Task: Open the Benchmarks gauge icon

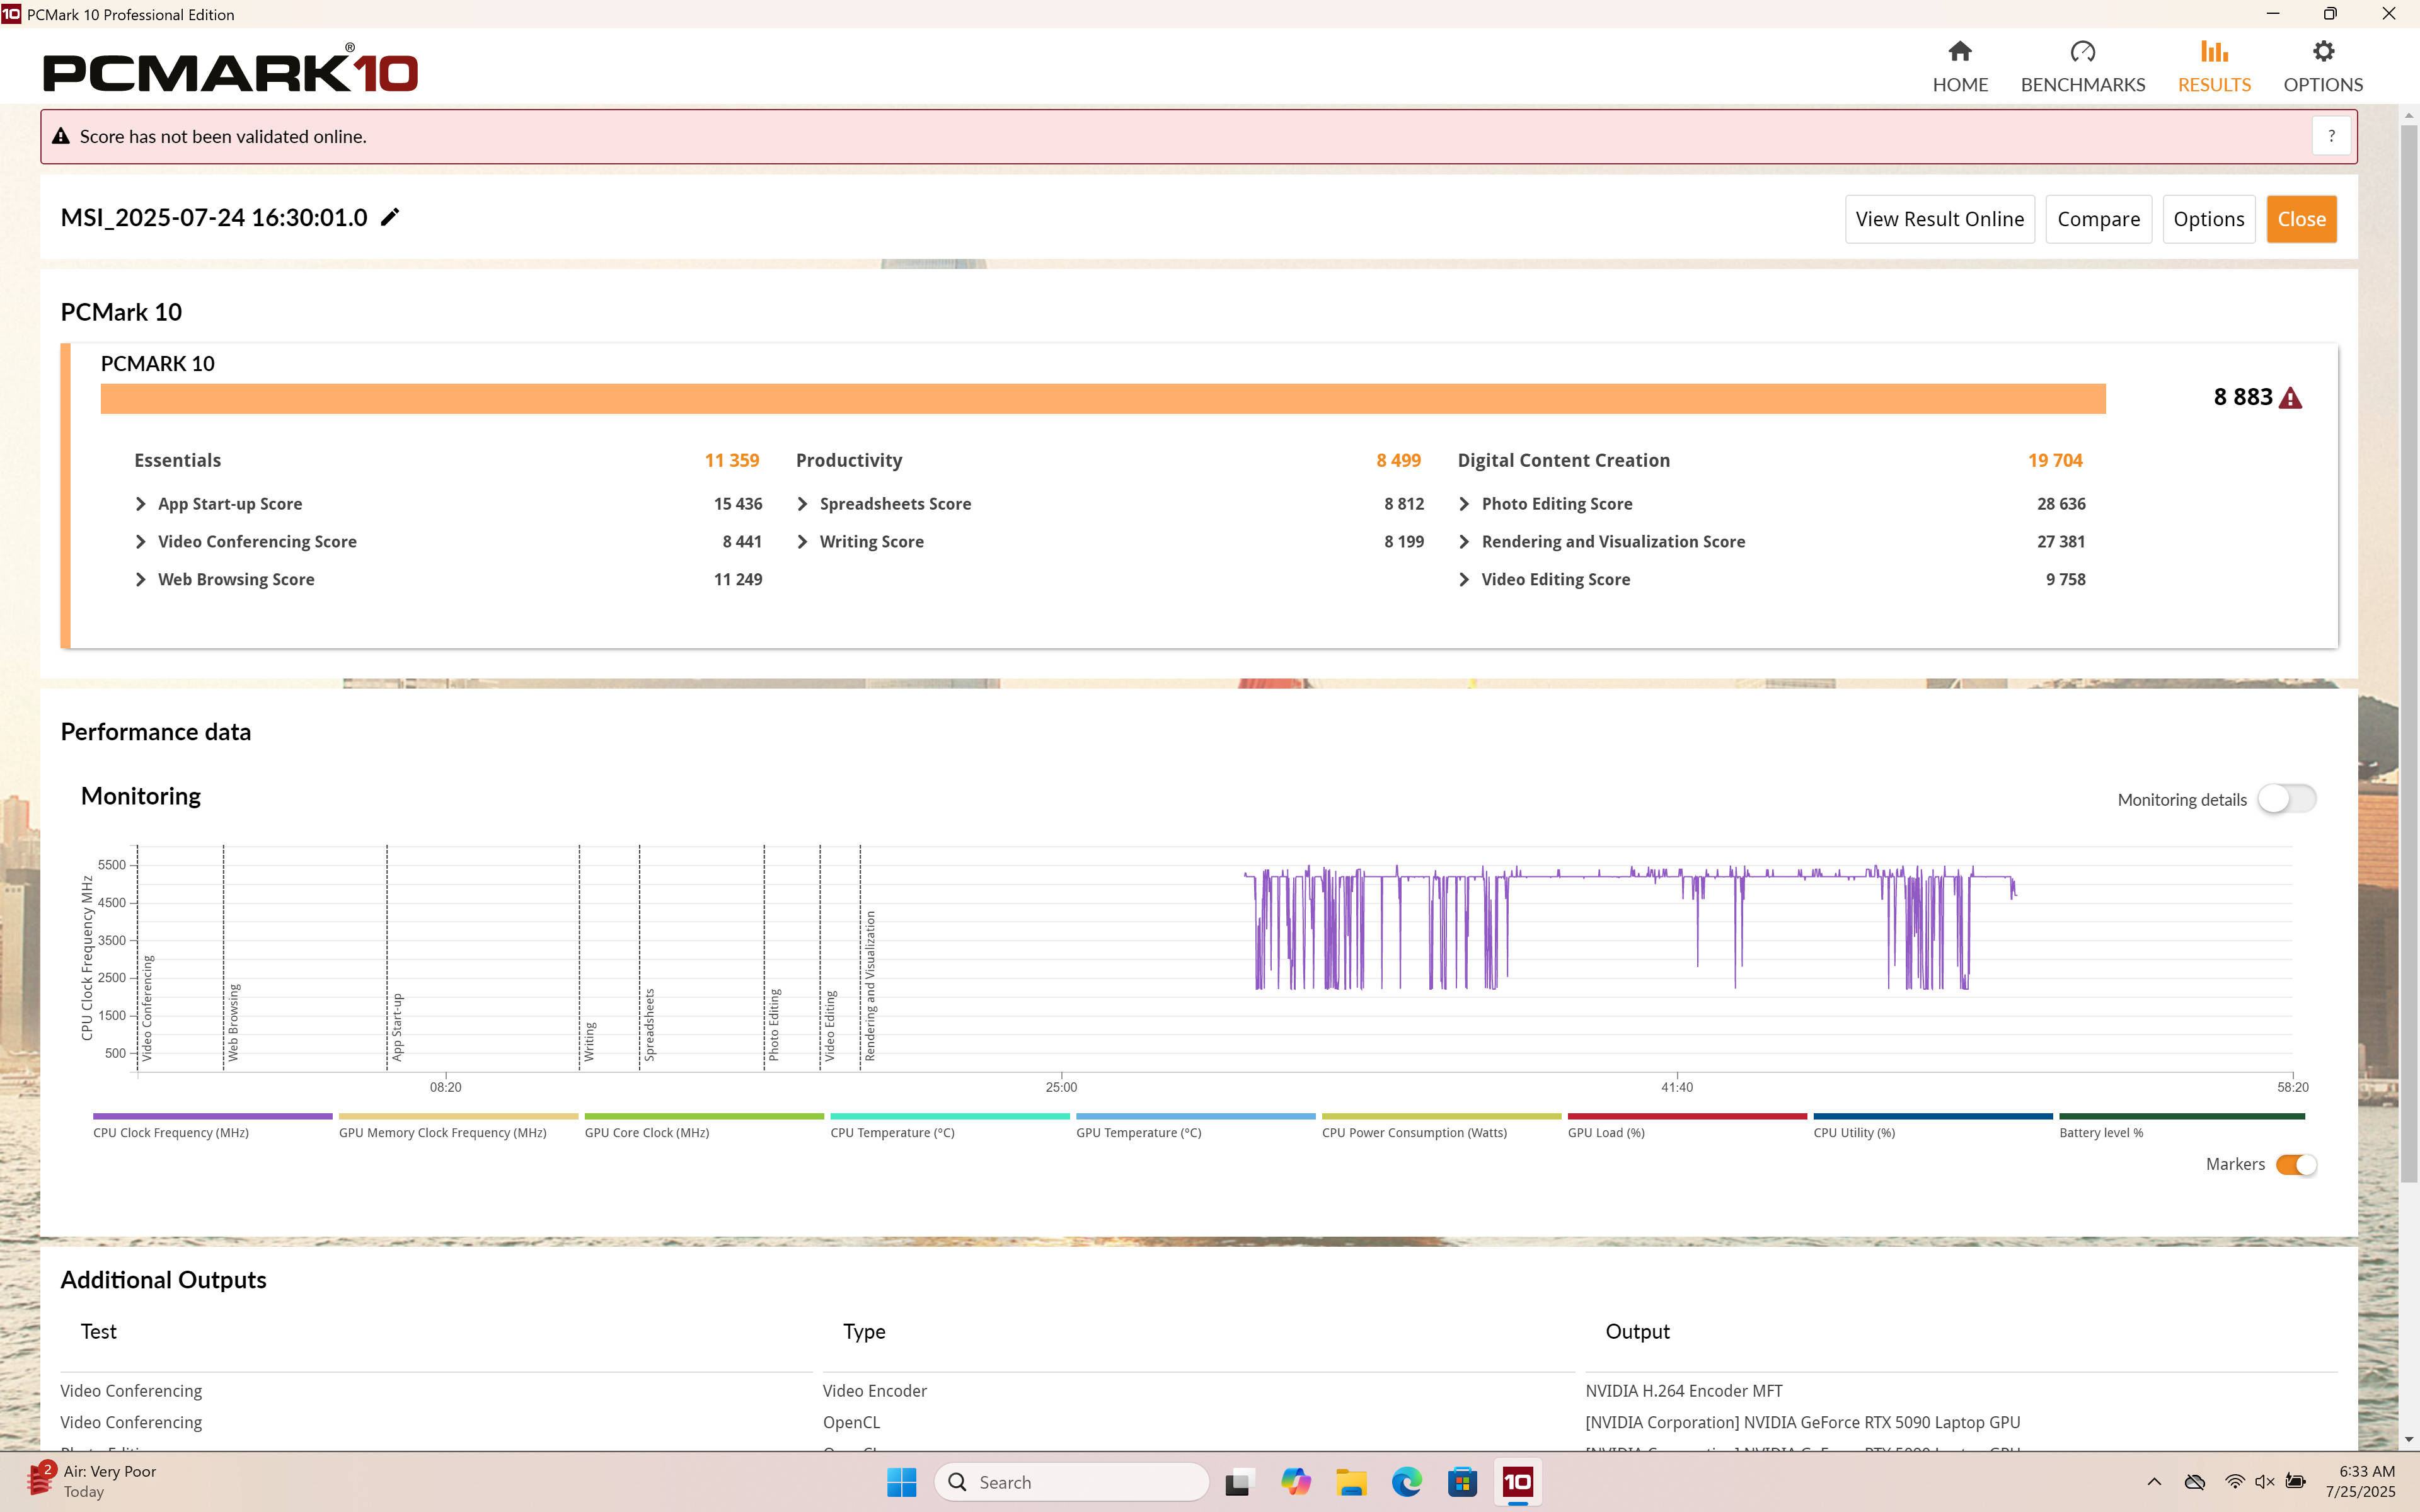Action: [x=2082, y=51]
